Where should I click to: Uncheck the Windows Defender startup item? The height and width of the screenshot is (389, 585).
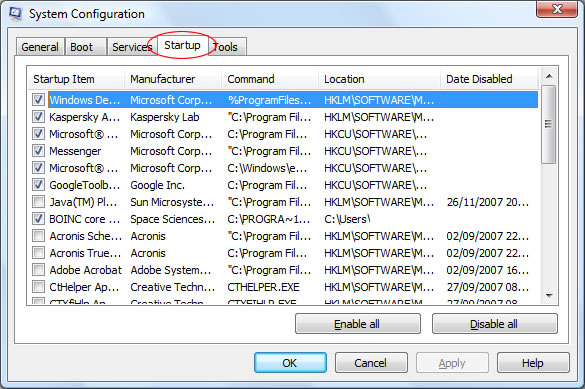click(38, 100)
